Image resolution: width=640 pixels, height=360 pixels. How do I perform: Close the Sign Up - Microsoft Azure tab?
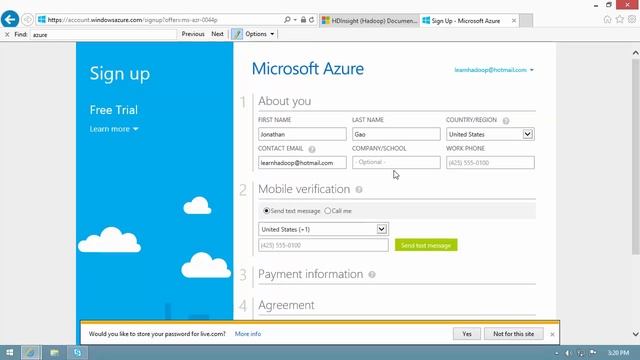513,20
